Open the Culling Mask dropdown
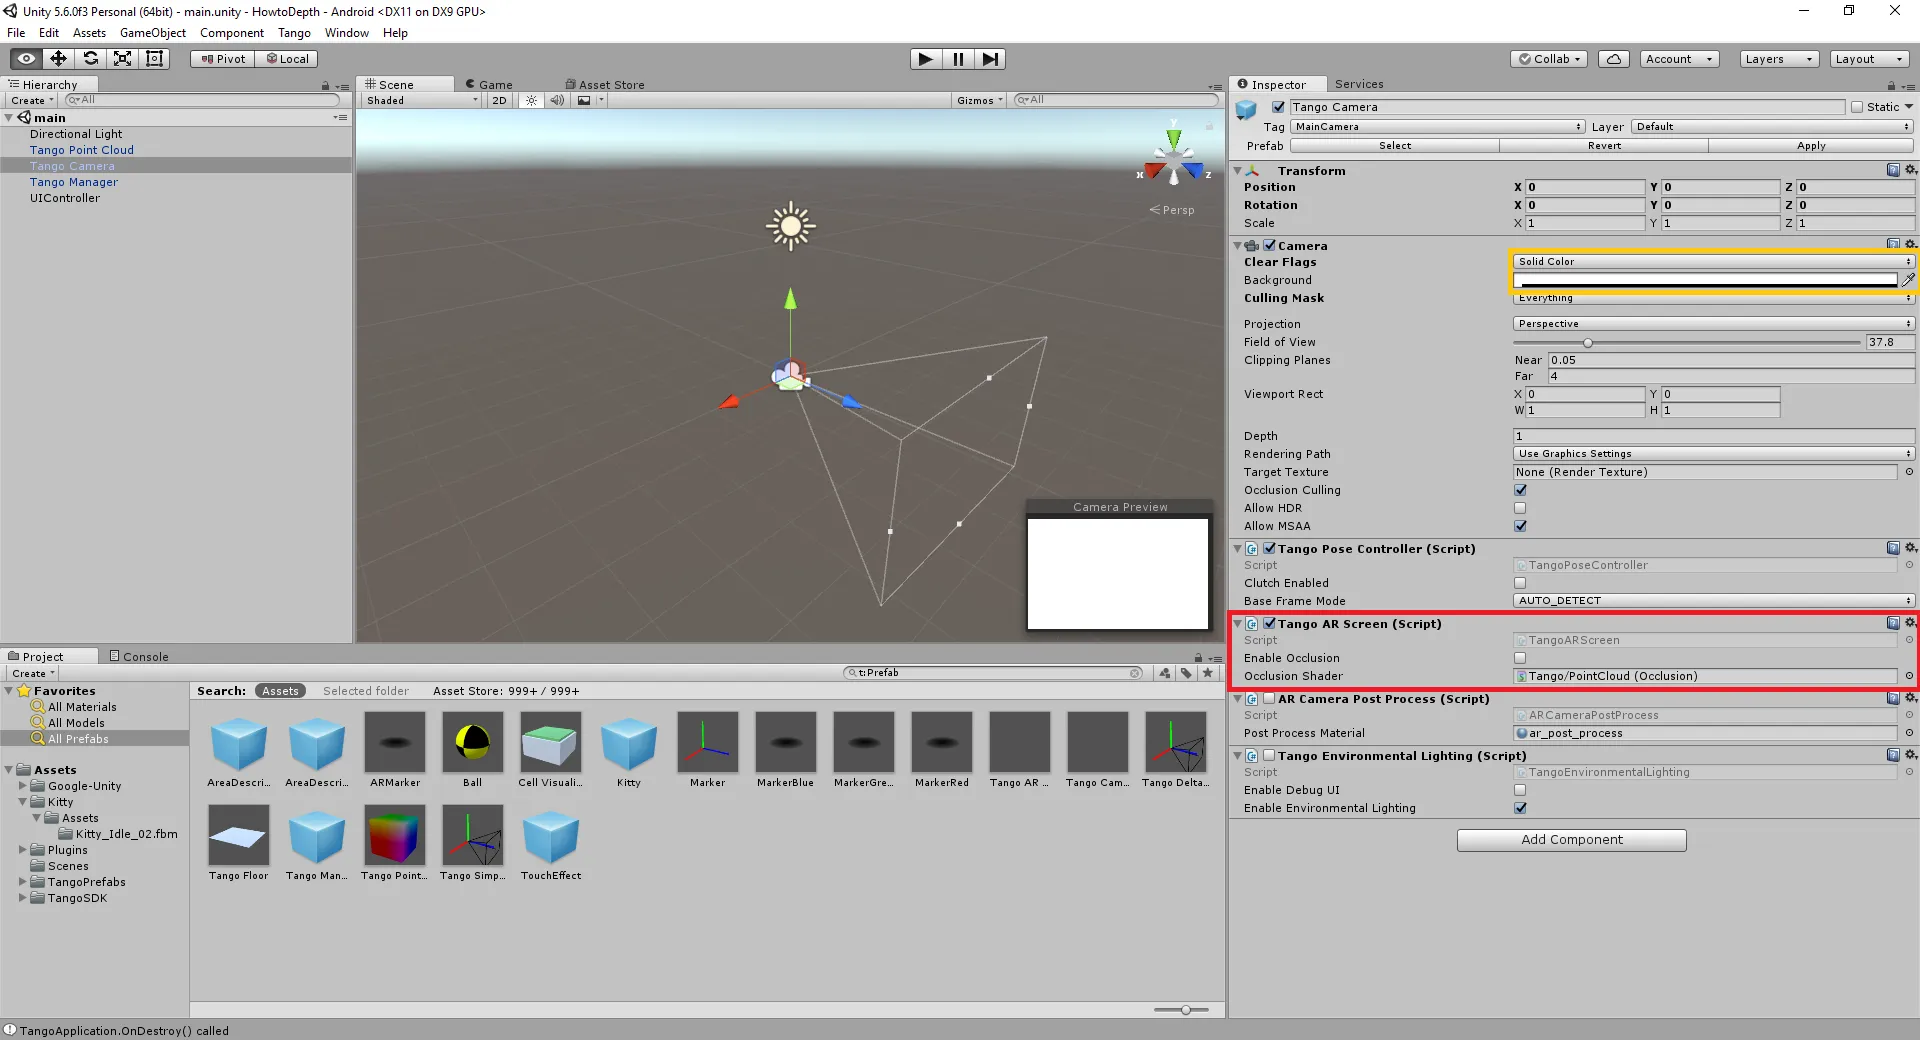The width and height of the screenshot is (1920, 1040). (x=1714, y=298)
